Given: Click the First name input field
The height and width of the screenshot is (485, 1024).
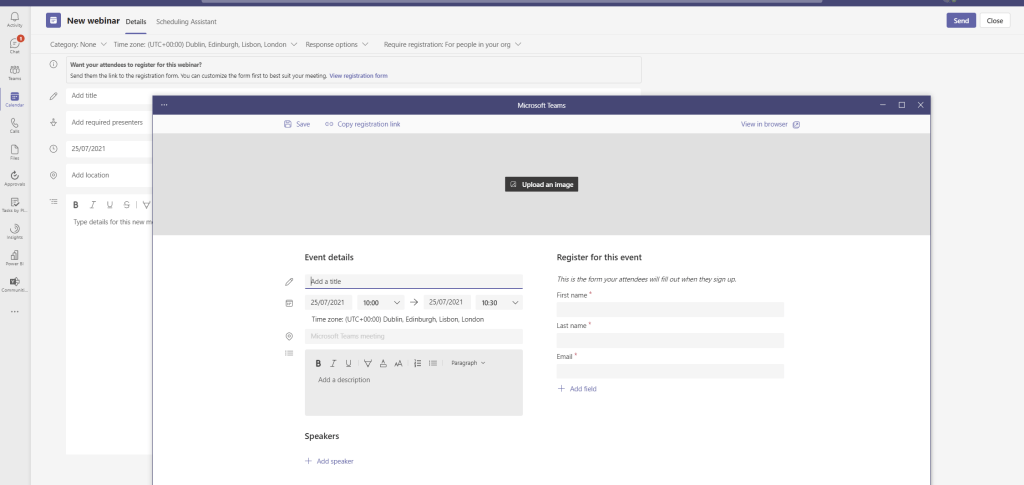Looking at the screenshot, I should pos(670,310).
